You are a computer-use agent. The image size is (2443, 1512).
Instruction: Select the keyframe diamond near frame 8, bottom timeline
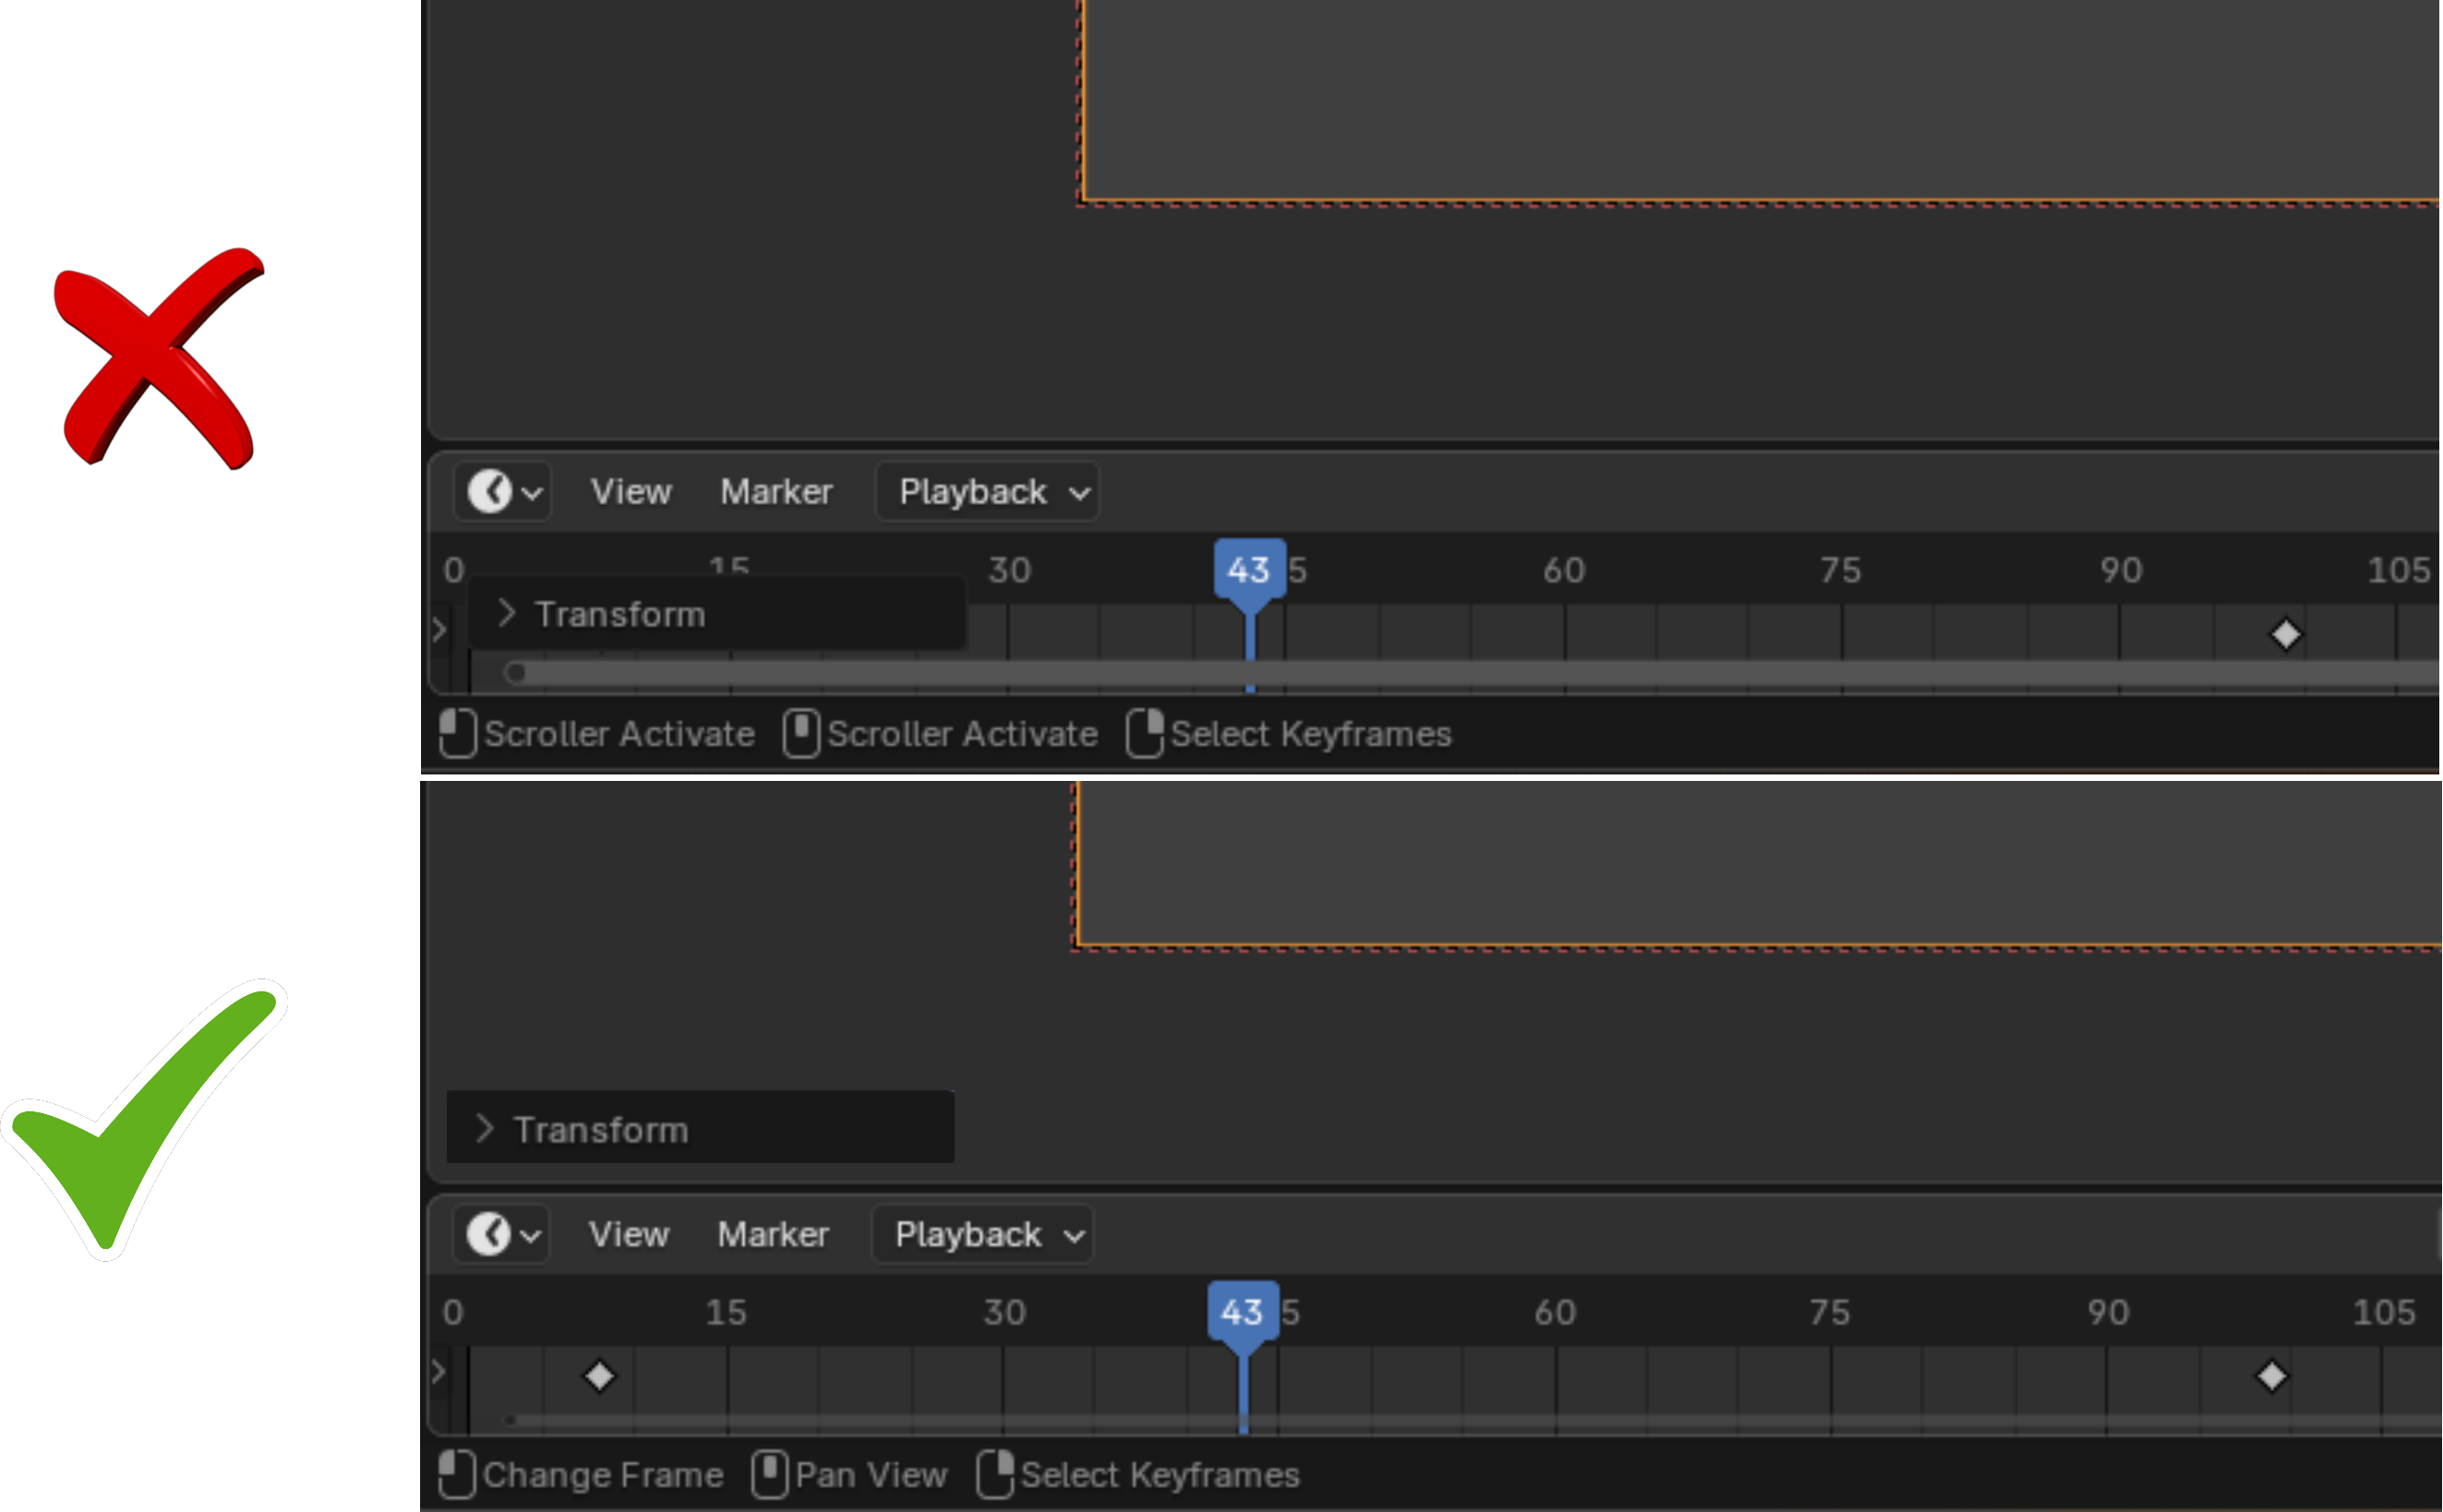coord(599,1376)
